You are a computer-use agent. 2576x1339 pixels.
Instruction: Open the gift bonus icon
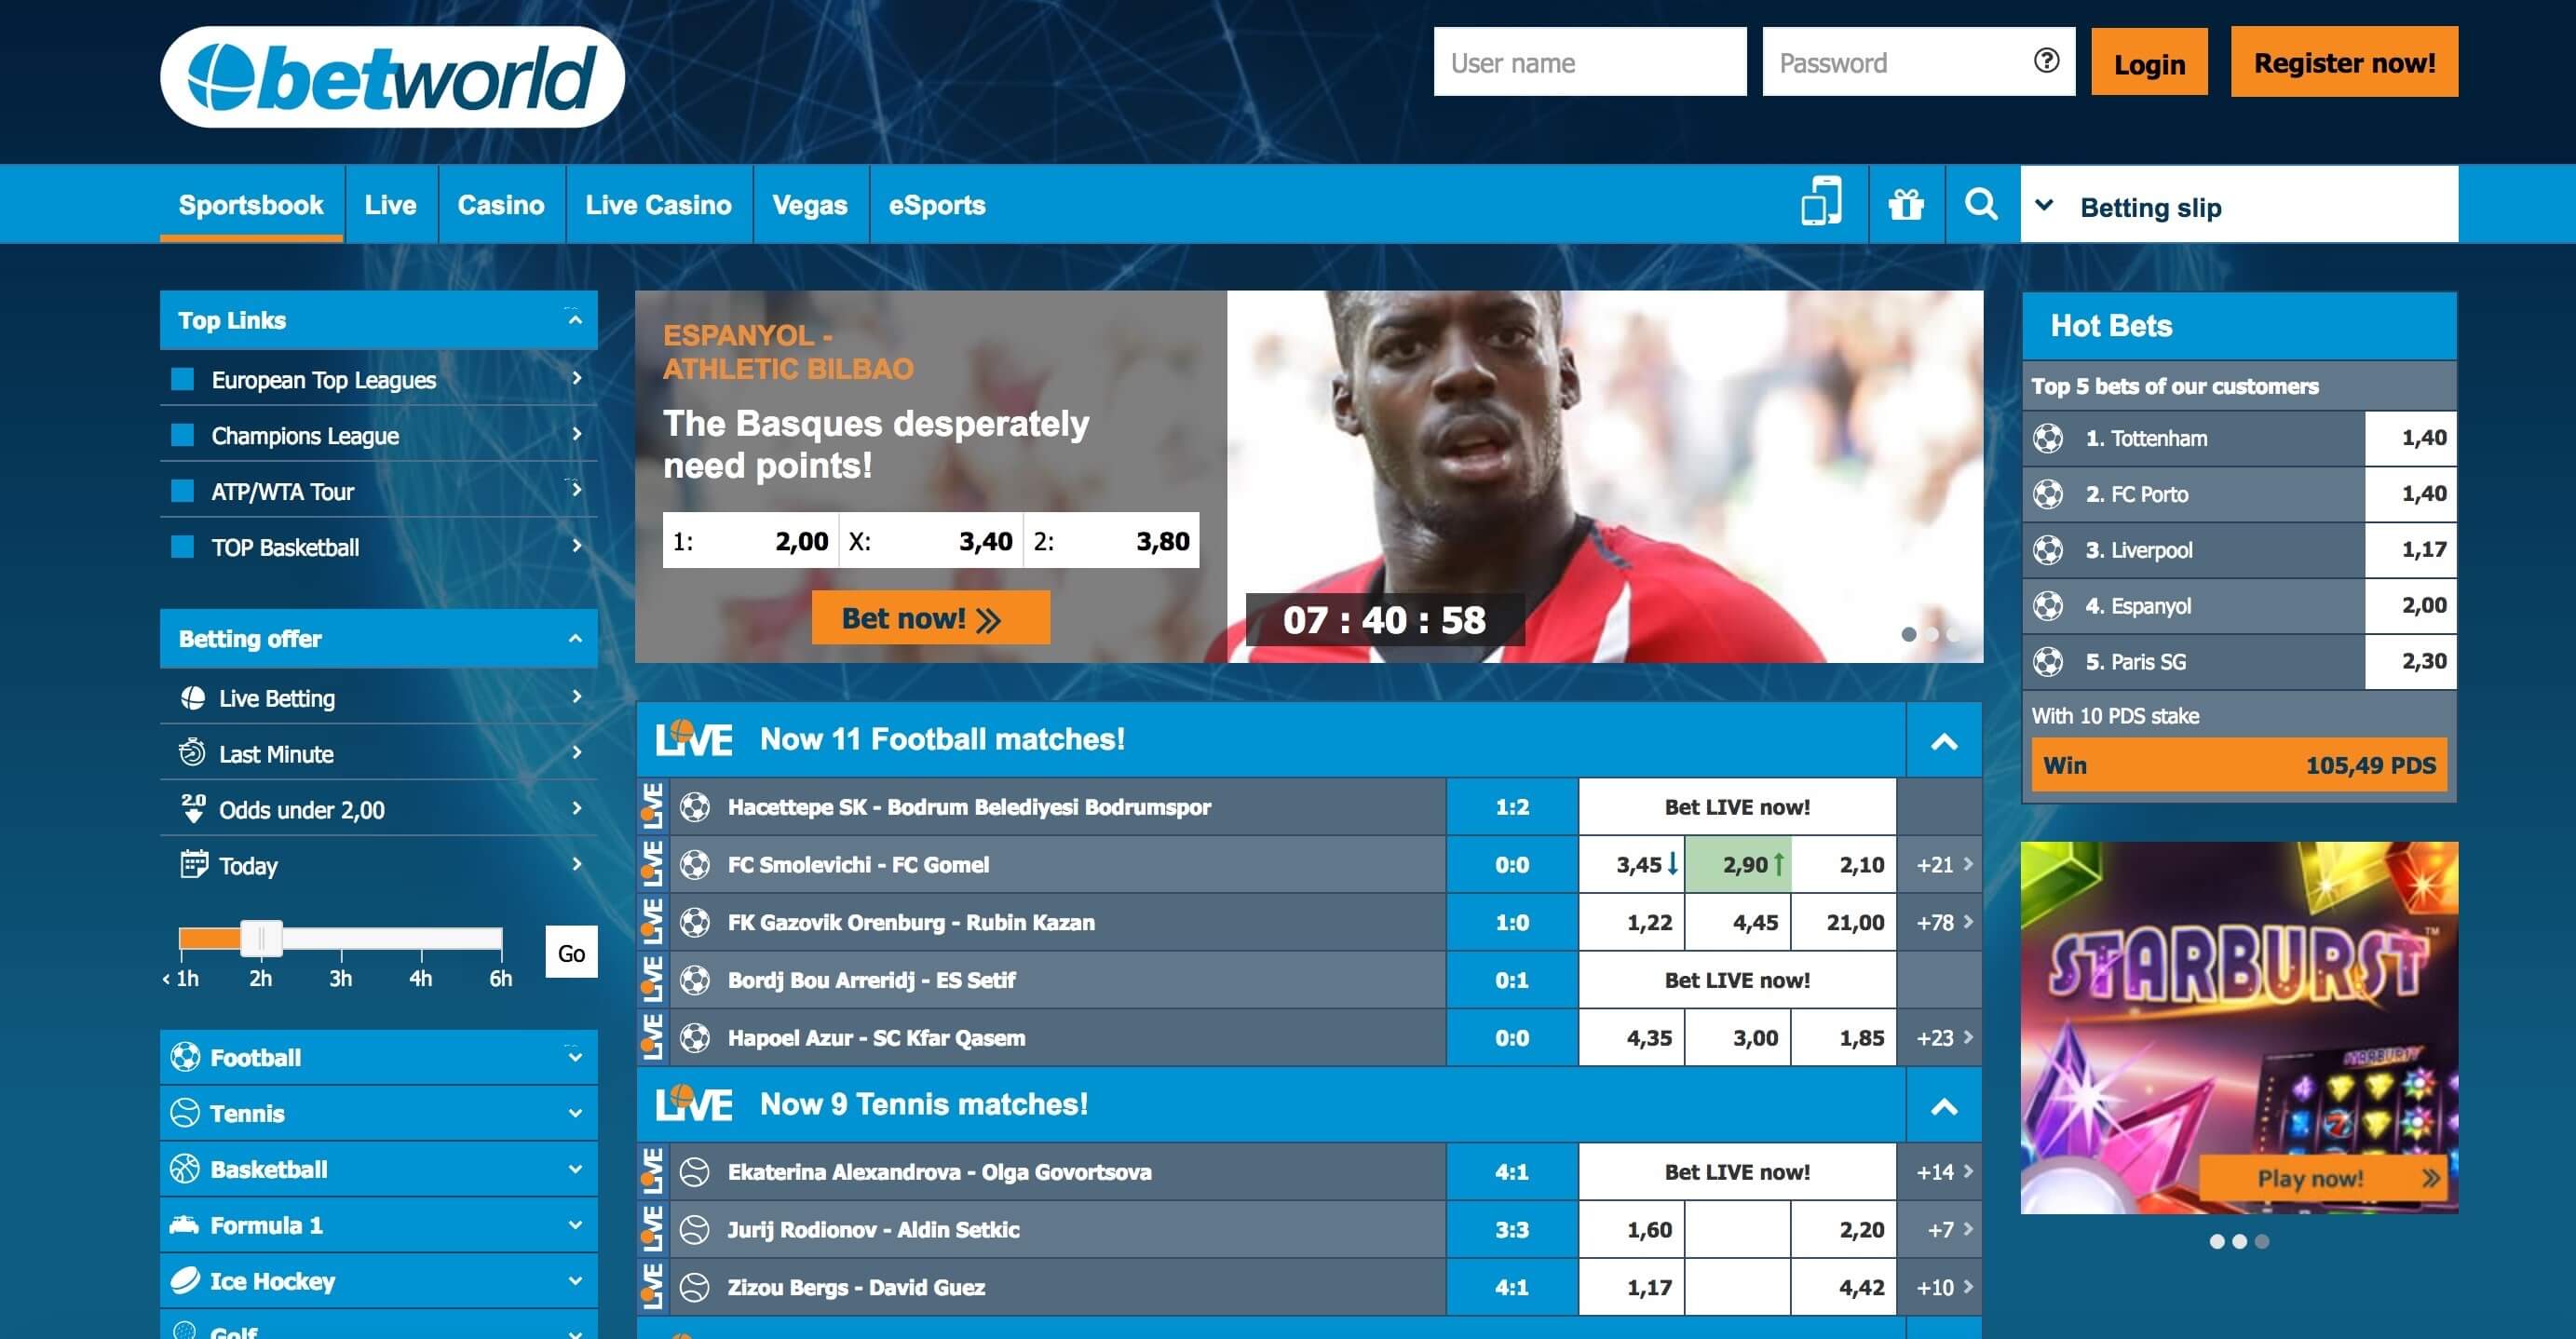pos(1906,204)
